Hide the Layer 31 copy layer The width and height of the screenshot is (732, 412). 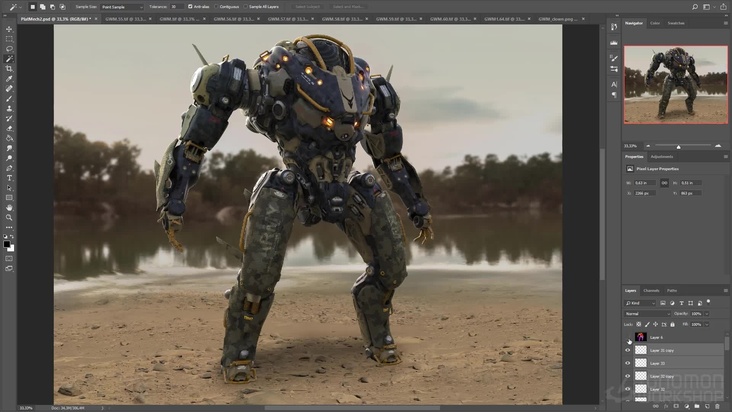point(628,350)
